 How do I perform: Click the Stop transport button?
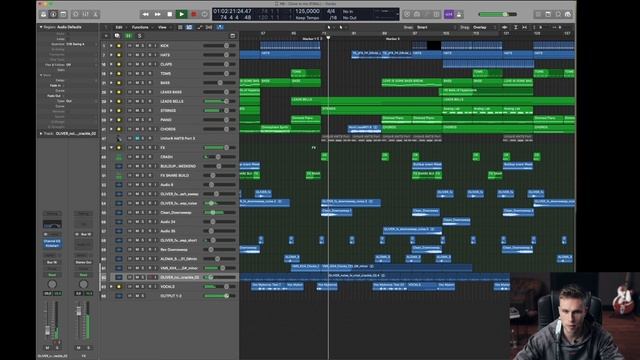170,14
